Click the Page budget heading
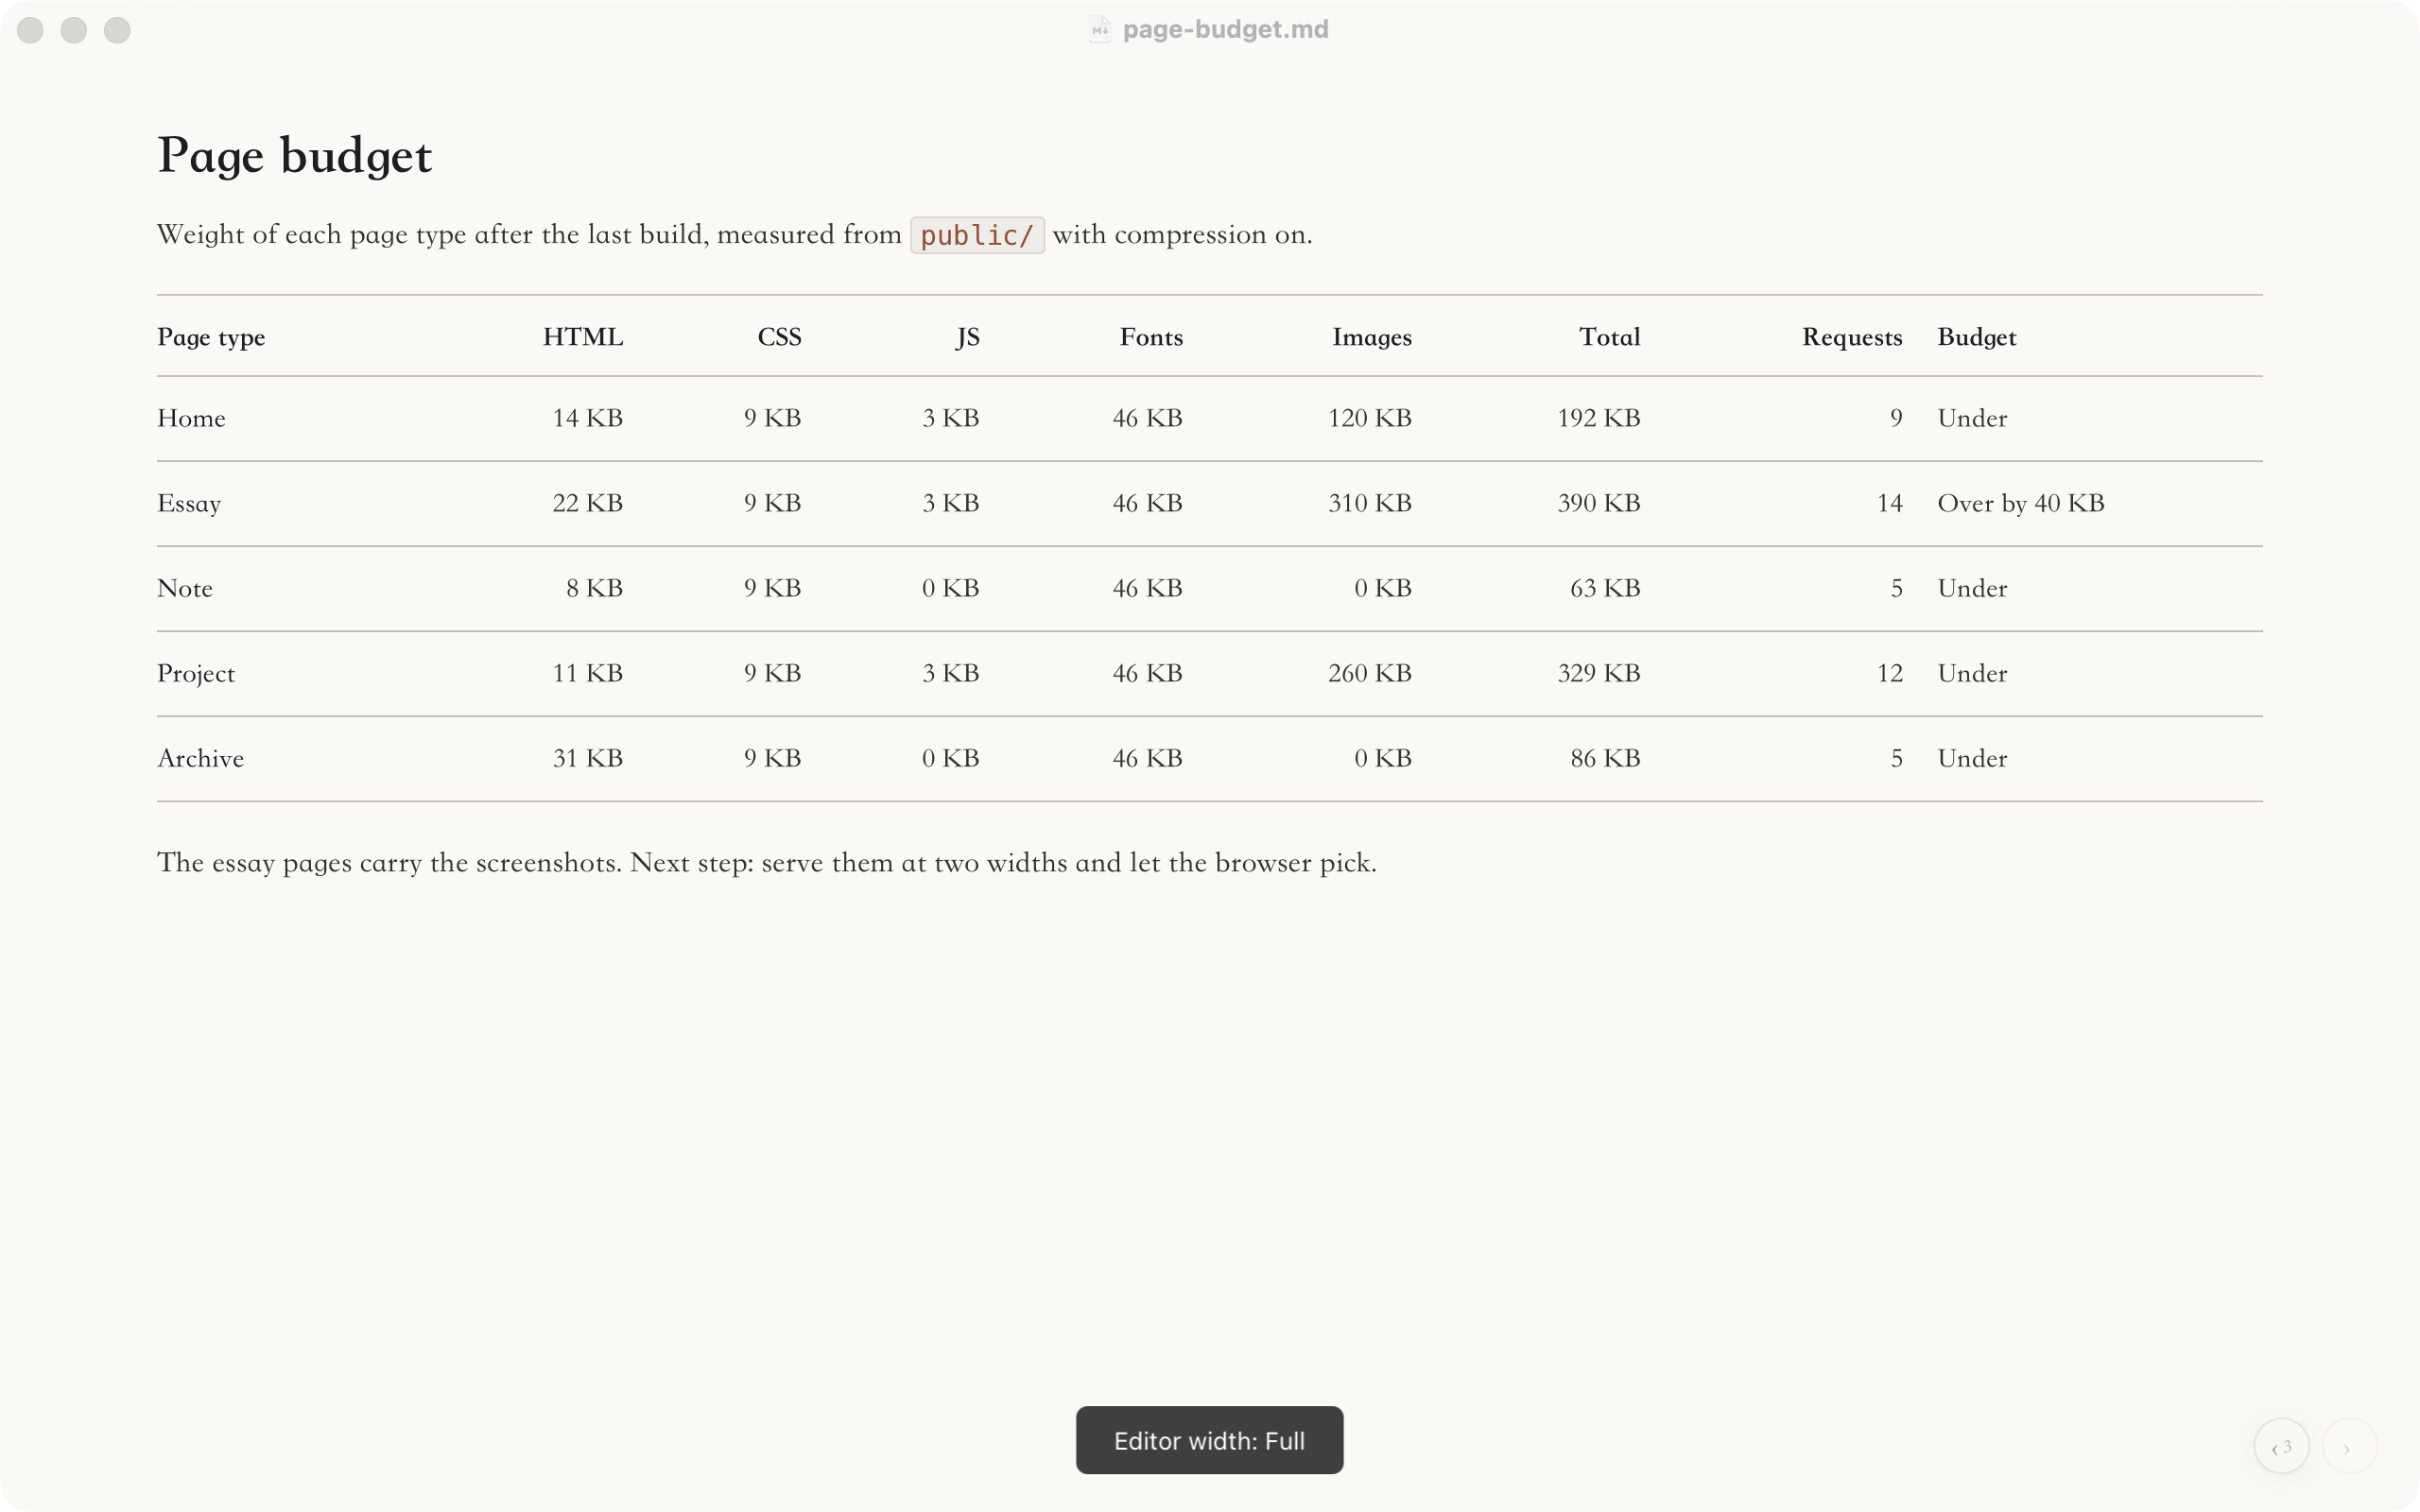This screenshot has height=1512, width=2420. pos(294,156)
